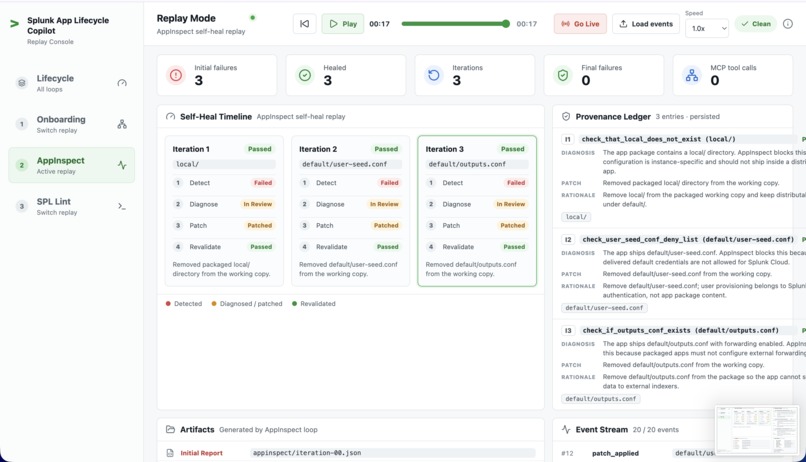The width and height of the screenshot is (806, 462).
Task: Open the Initial Report link
Action: pos(202,453)
